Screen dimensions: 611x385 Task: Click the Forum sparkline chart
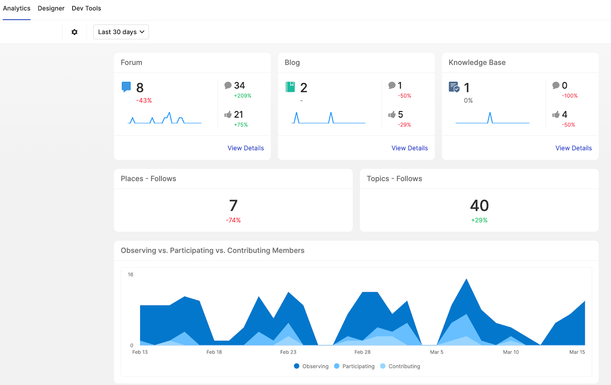(x=165, y=118)
